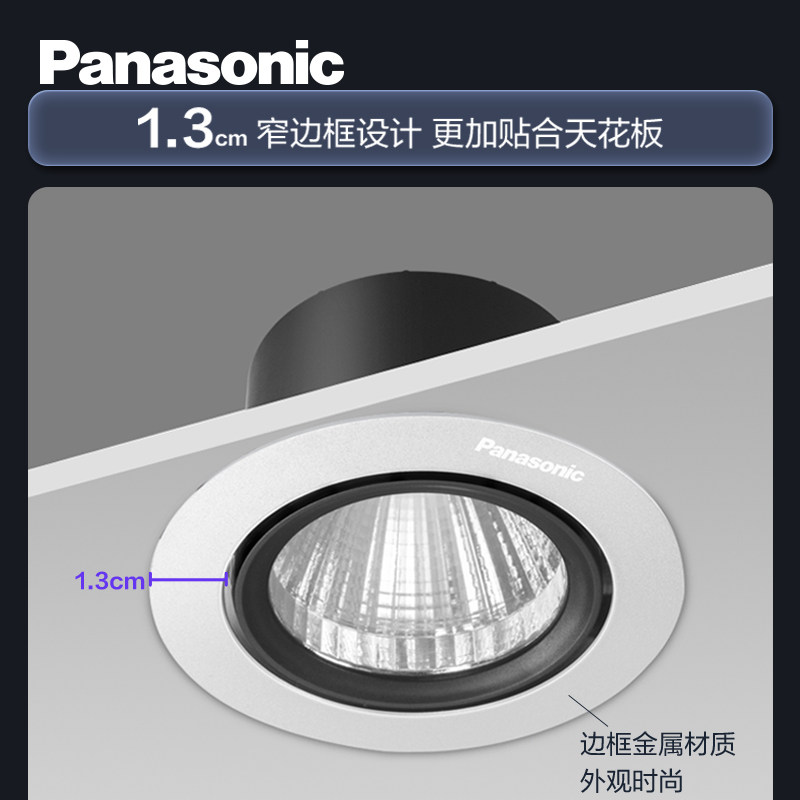
Task: Click the 窄边框设计 text in banner
Action: (x=339, y=133)
